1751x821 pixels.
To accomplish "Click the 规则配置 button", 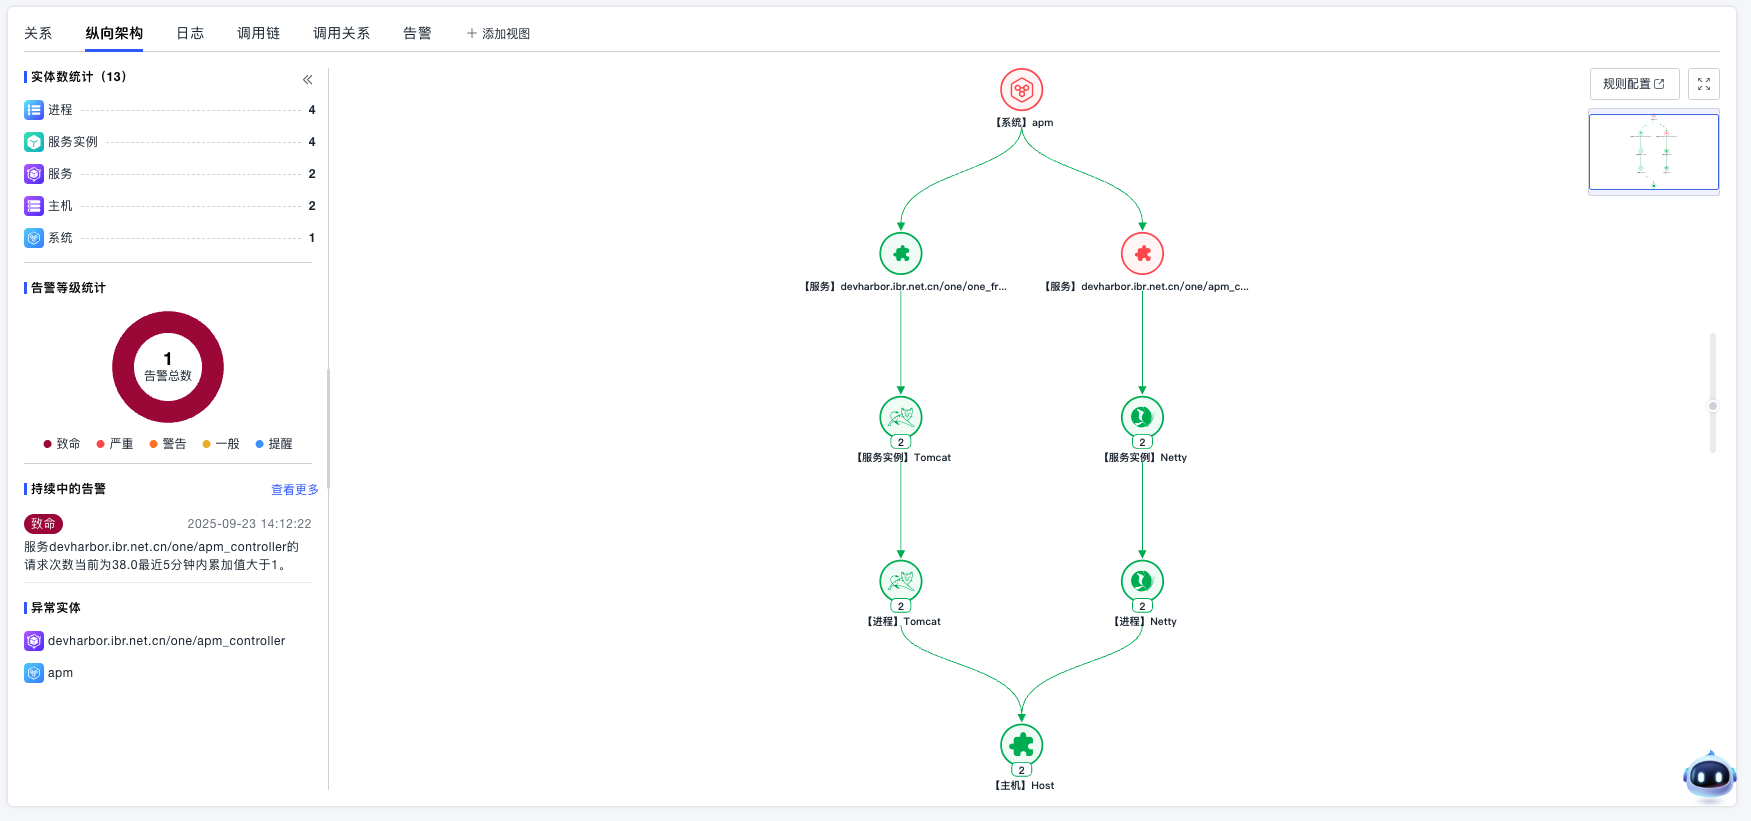I will click(1634, 84).
